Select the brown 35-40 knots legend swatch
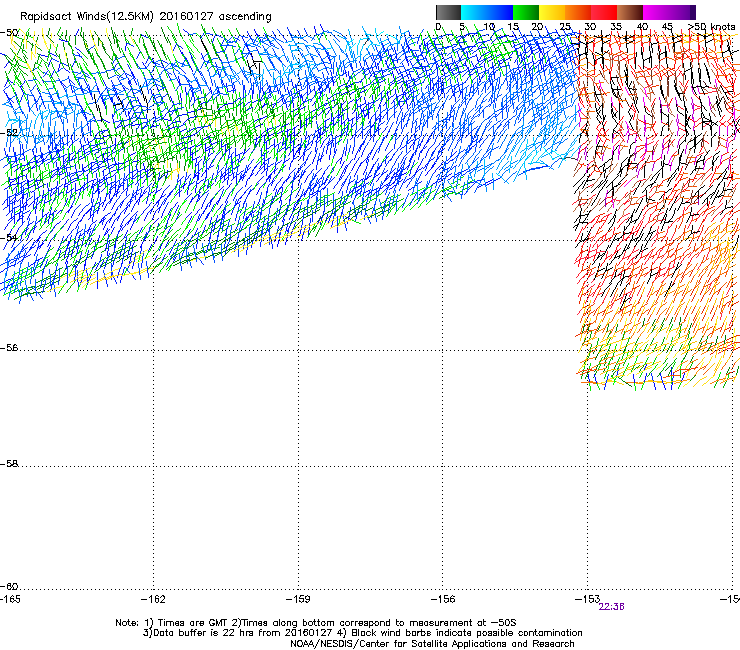This screenshot has width=740, height=650. pyautogui.click(x=630, y=12)
